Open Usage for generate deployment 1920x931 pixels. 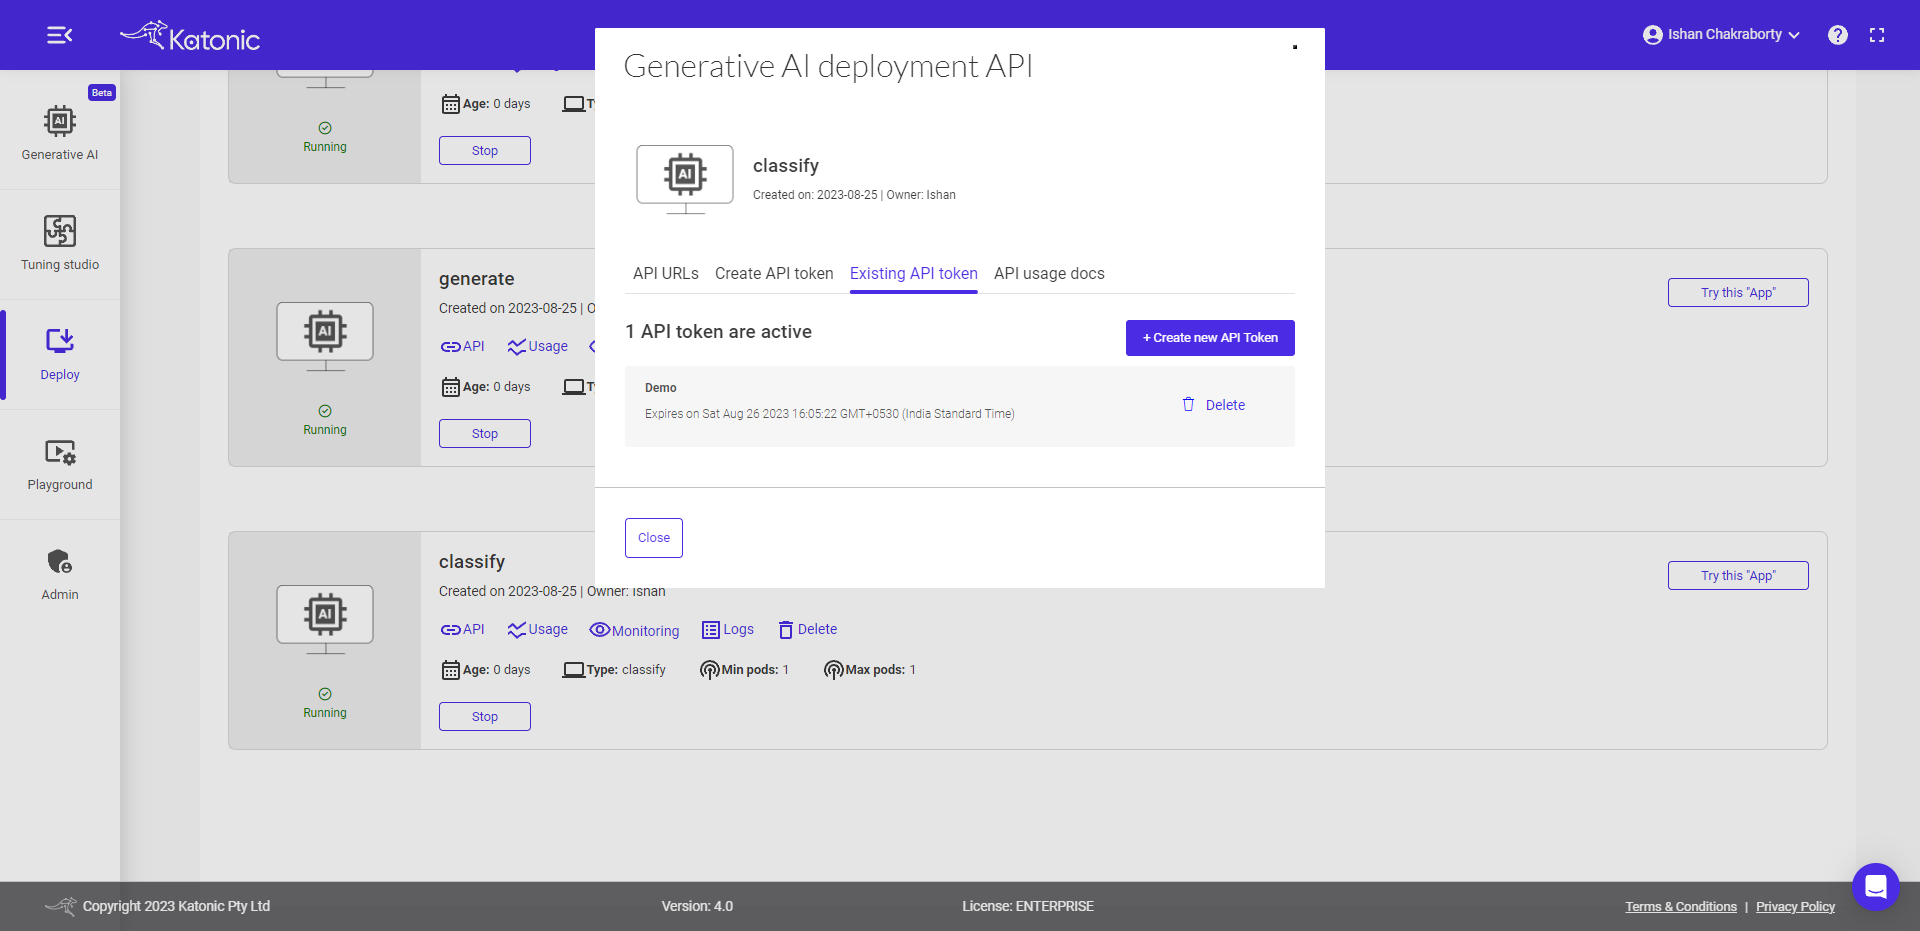click(538, 347)
